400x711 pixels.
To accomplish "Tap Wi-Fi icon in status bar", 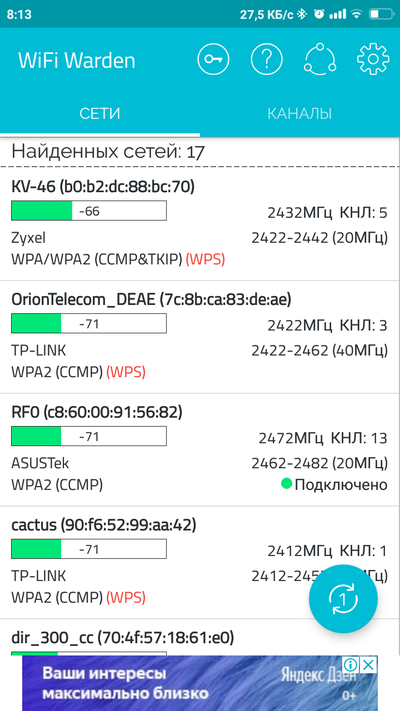I will 357,14.
